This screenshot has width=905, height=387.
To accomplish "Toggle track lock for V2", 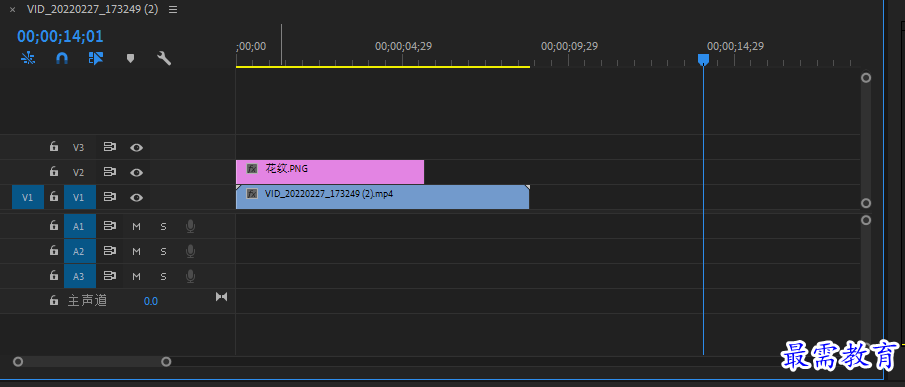I will click(54, 172).
